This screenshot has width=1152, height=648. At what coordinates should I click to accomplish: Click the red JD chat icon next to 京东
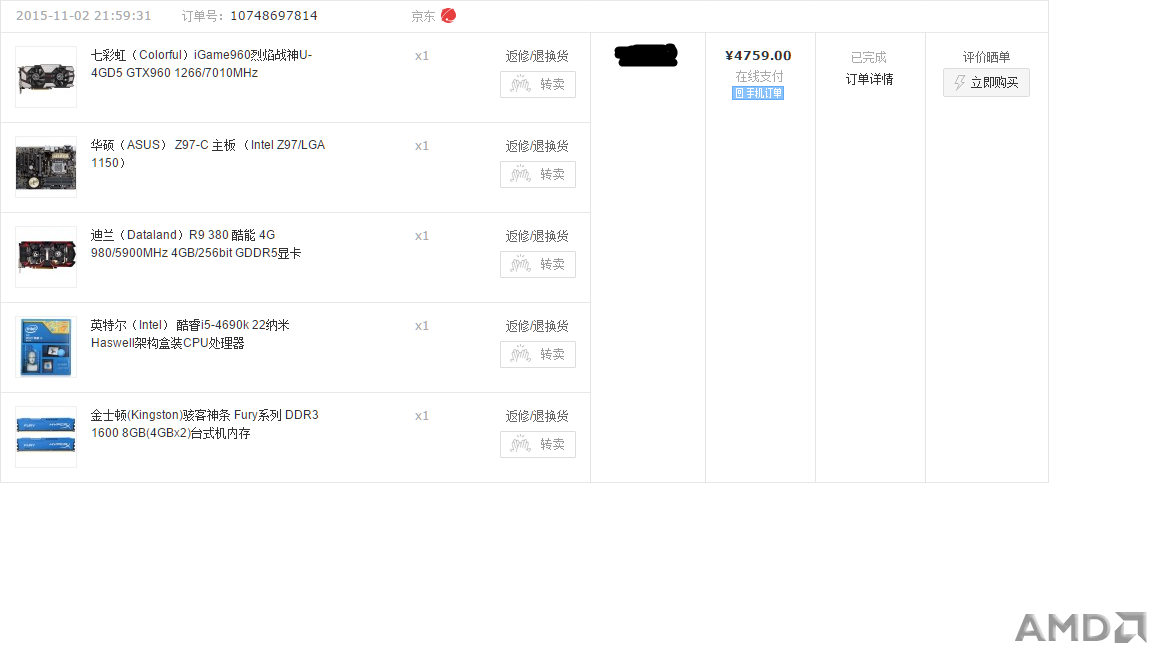448,15
